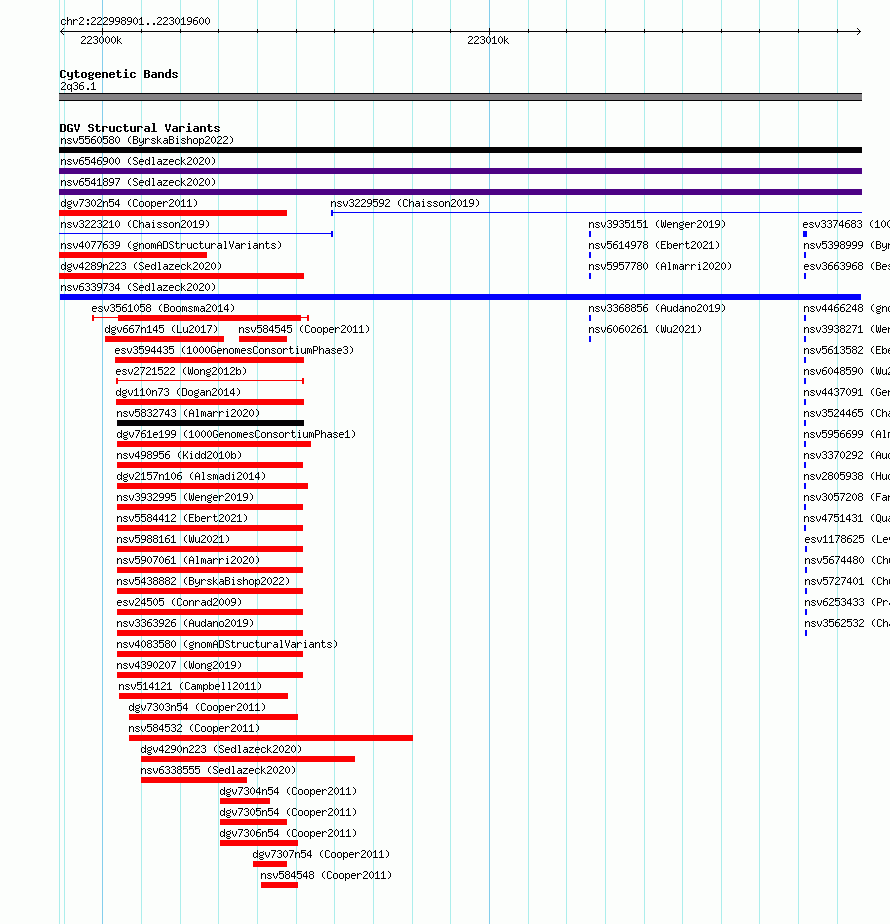The height and width of the screenshot is (924, 890).
Task: Open dgv7306n54 (Cooper2011) variant
Action: tap(288, 833)
